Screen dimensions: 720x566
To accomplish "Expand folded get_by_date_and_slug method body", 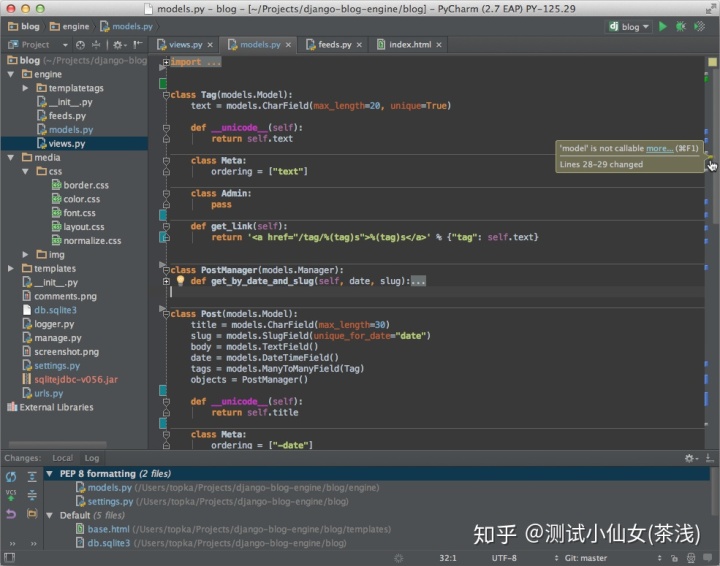I will click(x=166, y=281).
